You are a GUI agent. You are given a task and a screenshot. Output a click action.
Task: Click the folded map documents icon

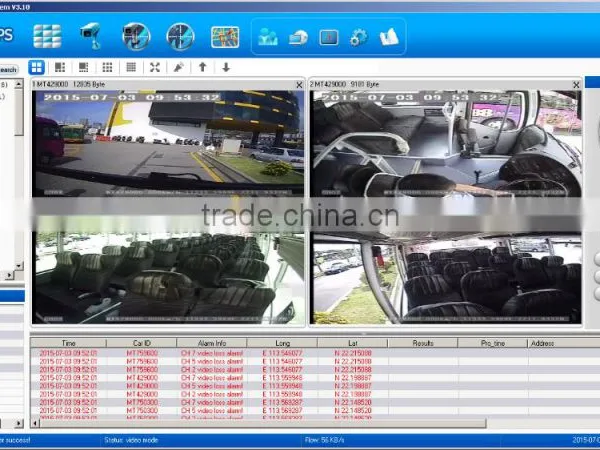tap(389, 37)
